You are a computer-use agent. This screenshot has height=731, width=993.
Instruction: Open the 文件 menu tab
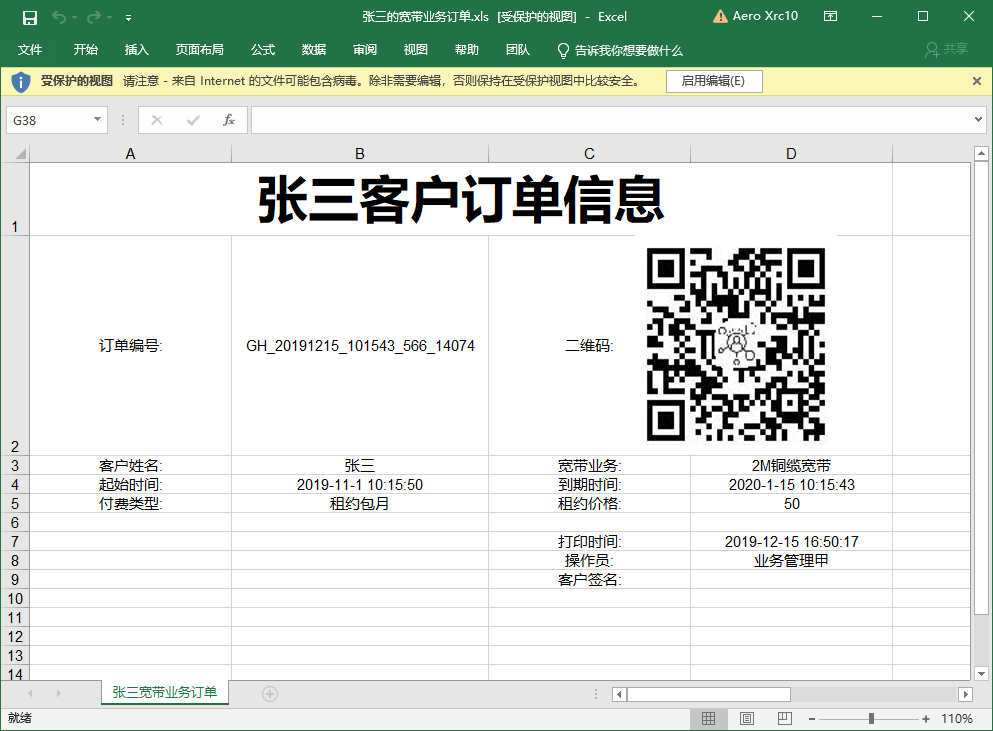click(30, 50)
